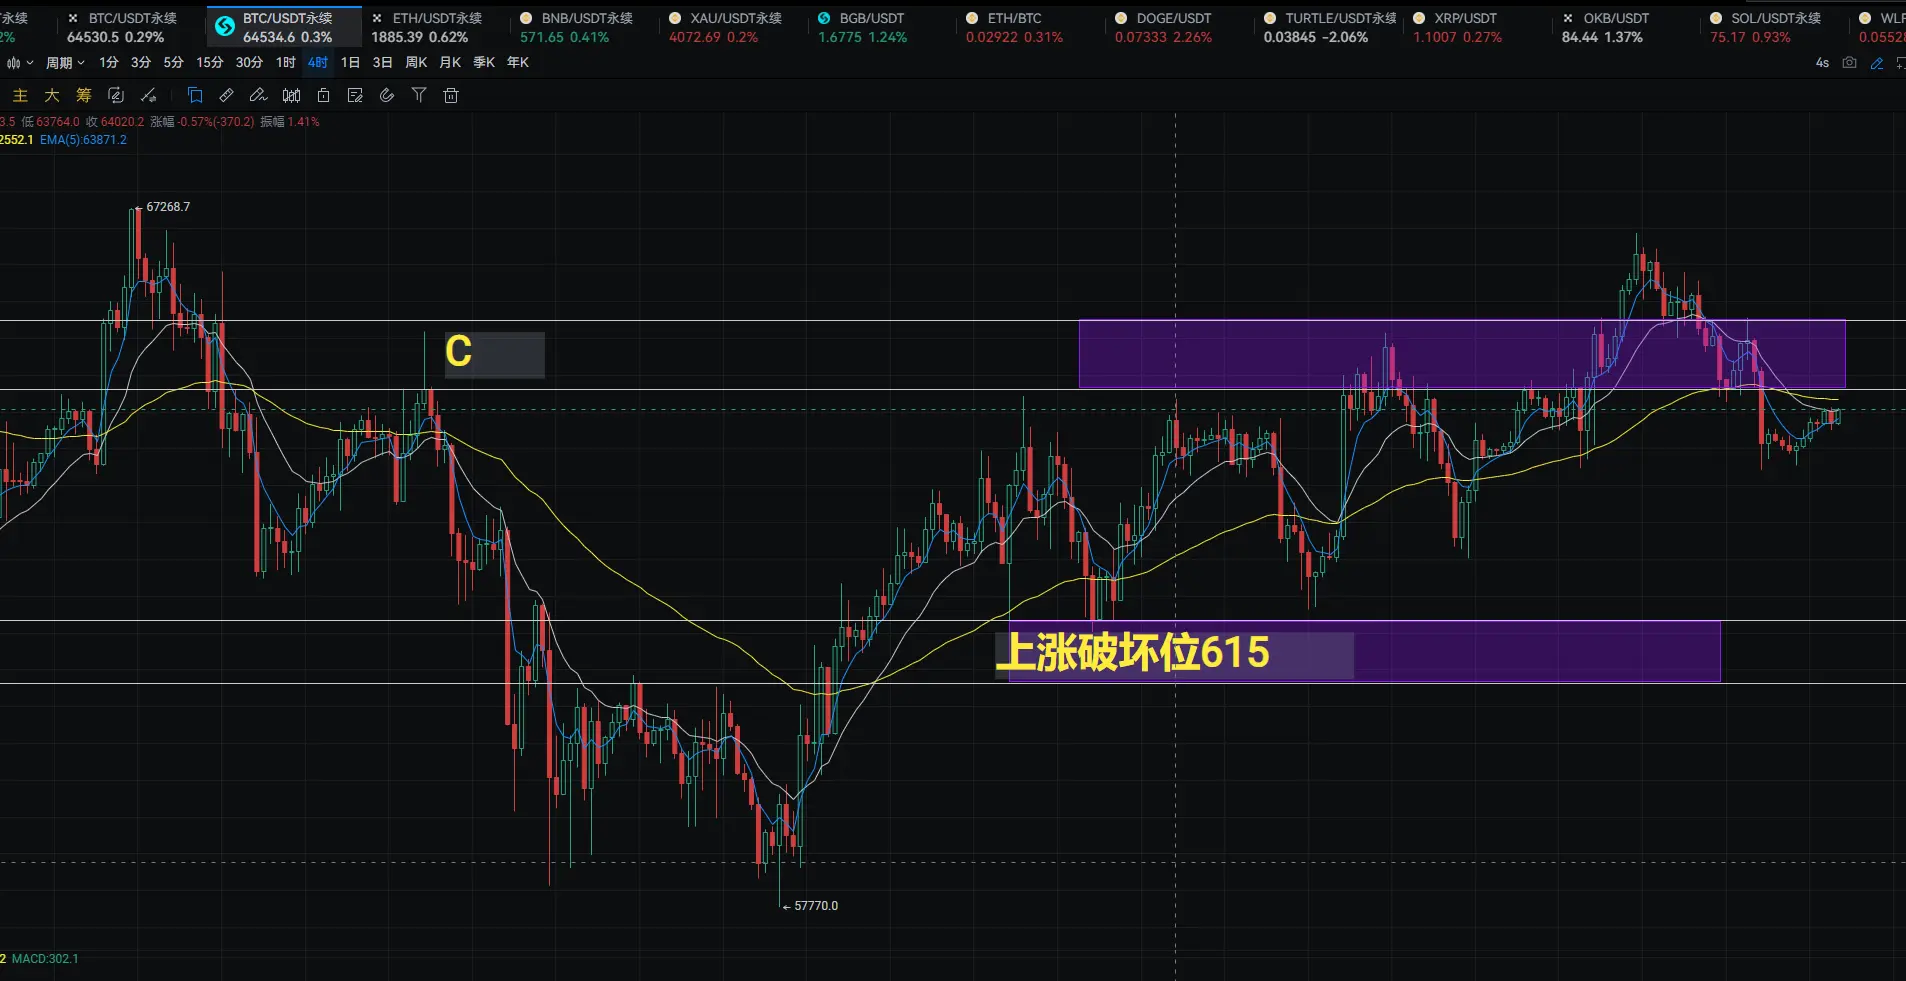
Task: Switch to 30分 timeframe
Action: coord(249,63)
